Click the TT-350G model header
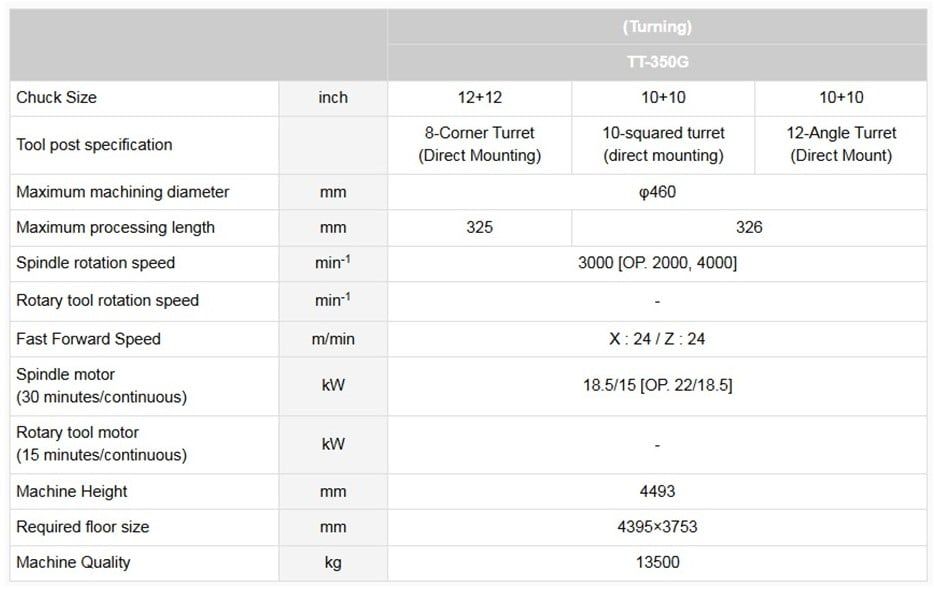934x589 pixels. click(657, 62)
